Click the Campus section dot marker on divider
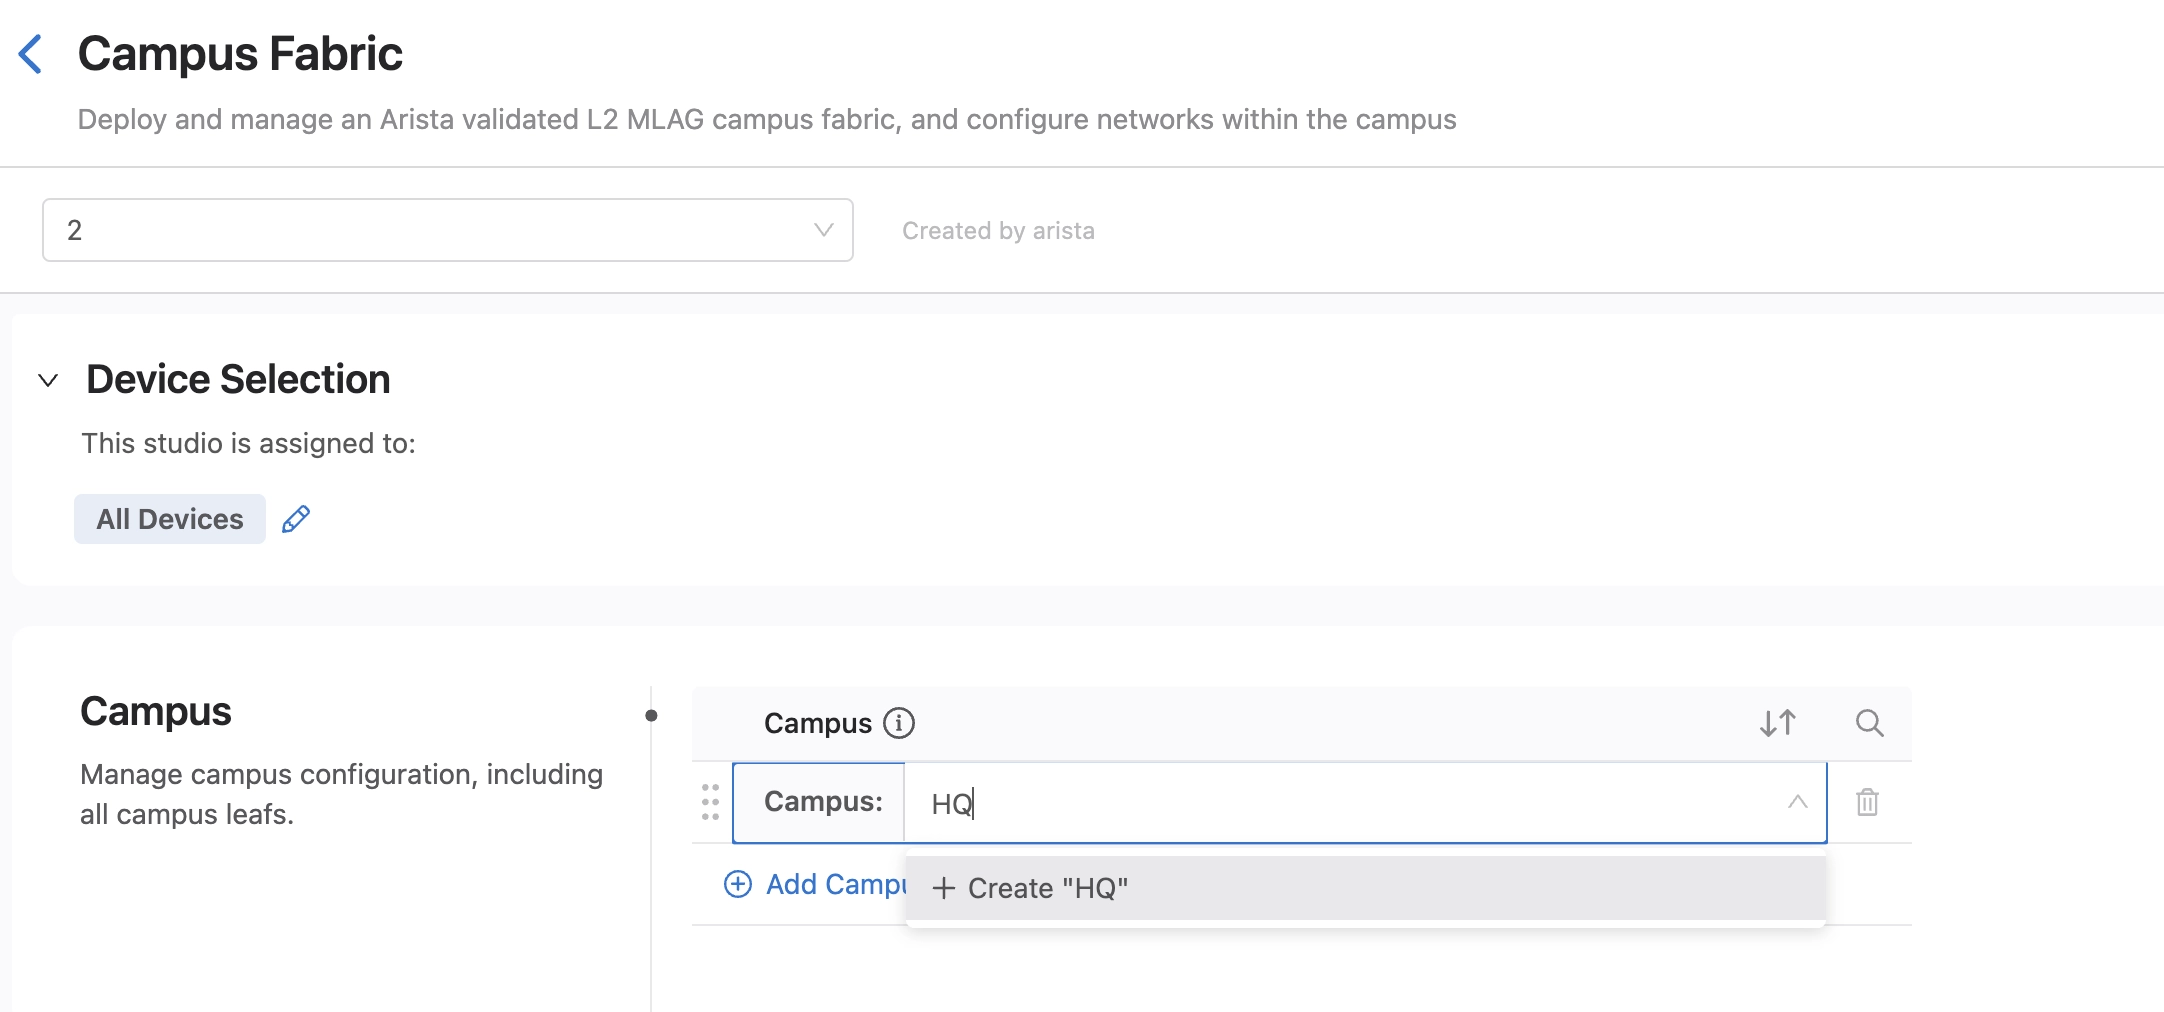 pos(651,715)
